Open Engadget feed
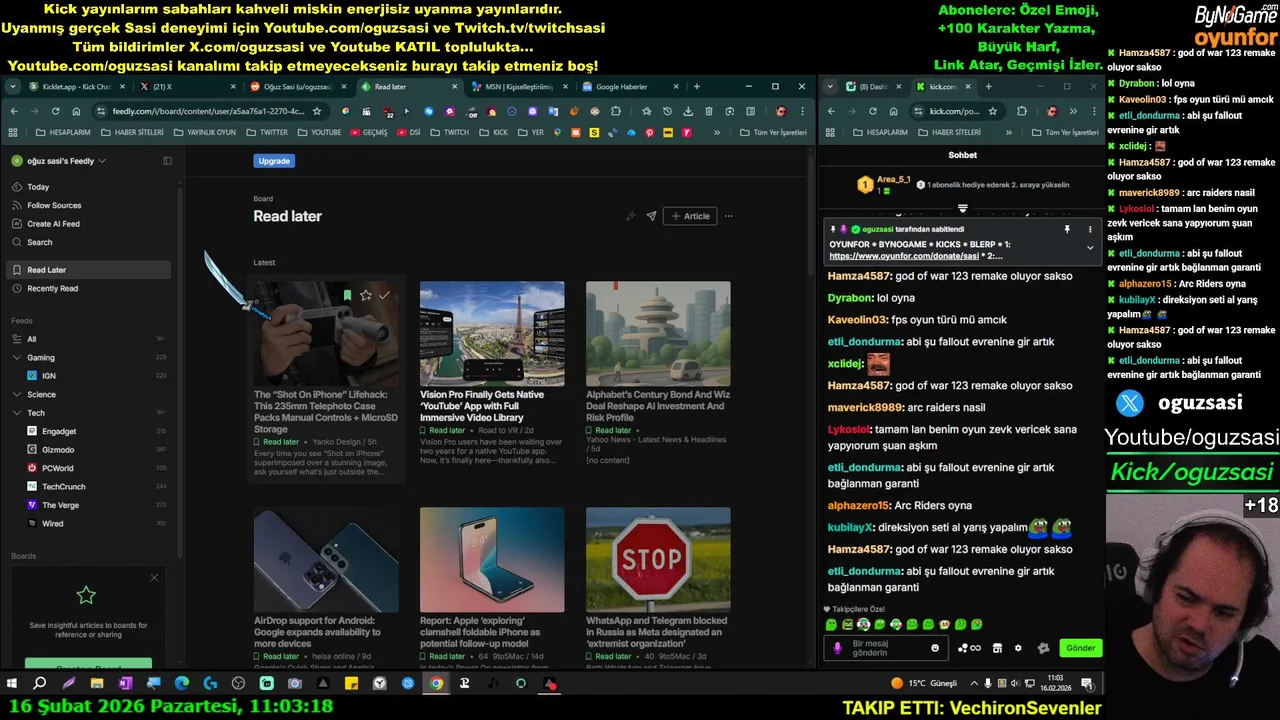This screenshot has width=1280, height=720. coord(88,431)
